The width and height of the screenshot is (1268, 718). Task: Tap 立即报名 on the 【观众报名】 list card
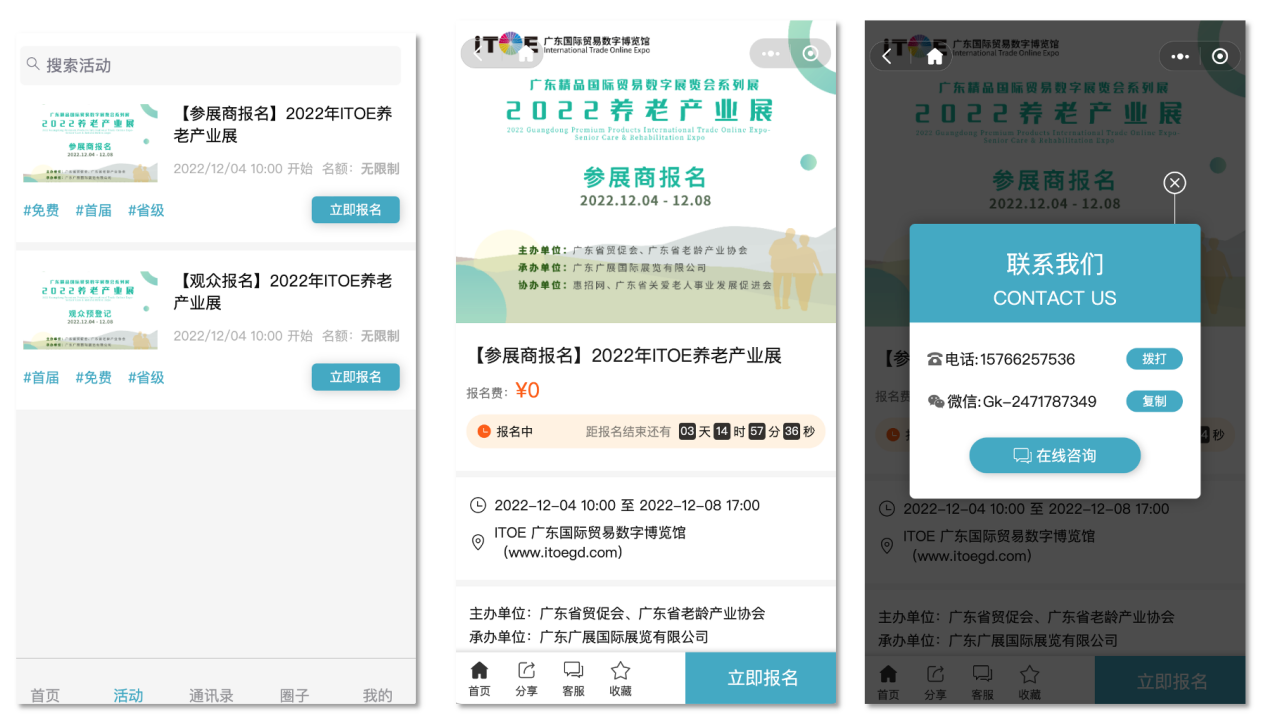click(355, 377)
